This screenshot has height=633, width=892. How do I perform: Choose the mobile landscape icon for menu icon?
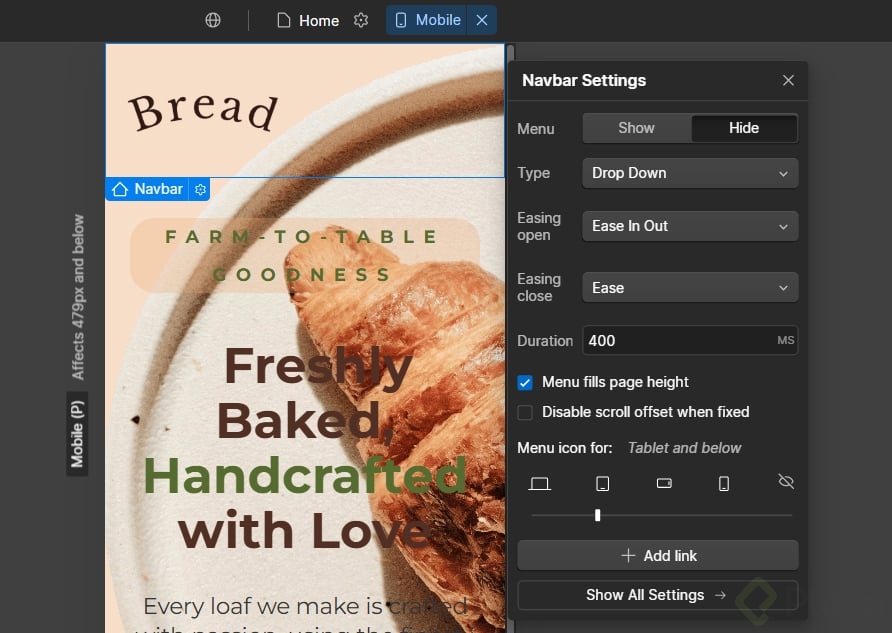[x=664, y=483]
